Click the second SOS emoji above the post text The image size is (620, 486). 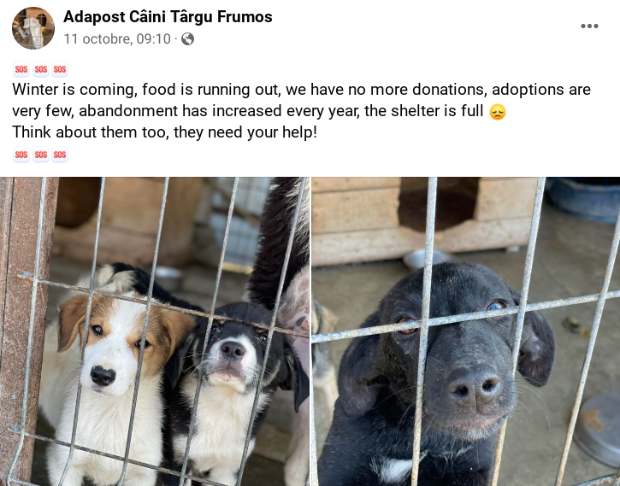click(41, 70)
